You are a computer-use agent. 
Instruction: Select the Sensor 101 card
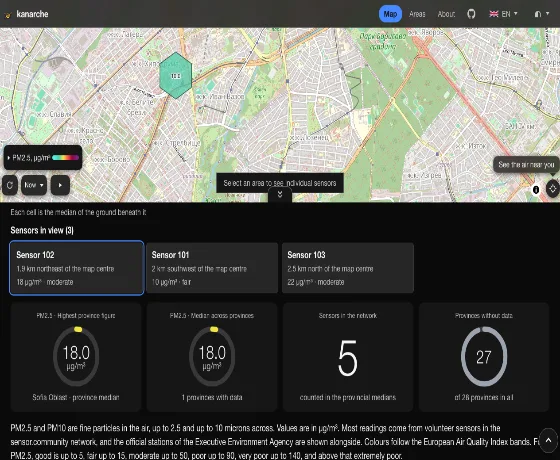tap(212, 268)
